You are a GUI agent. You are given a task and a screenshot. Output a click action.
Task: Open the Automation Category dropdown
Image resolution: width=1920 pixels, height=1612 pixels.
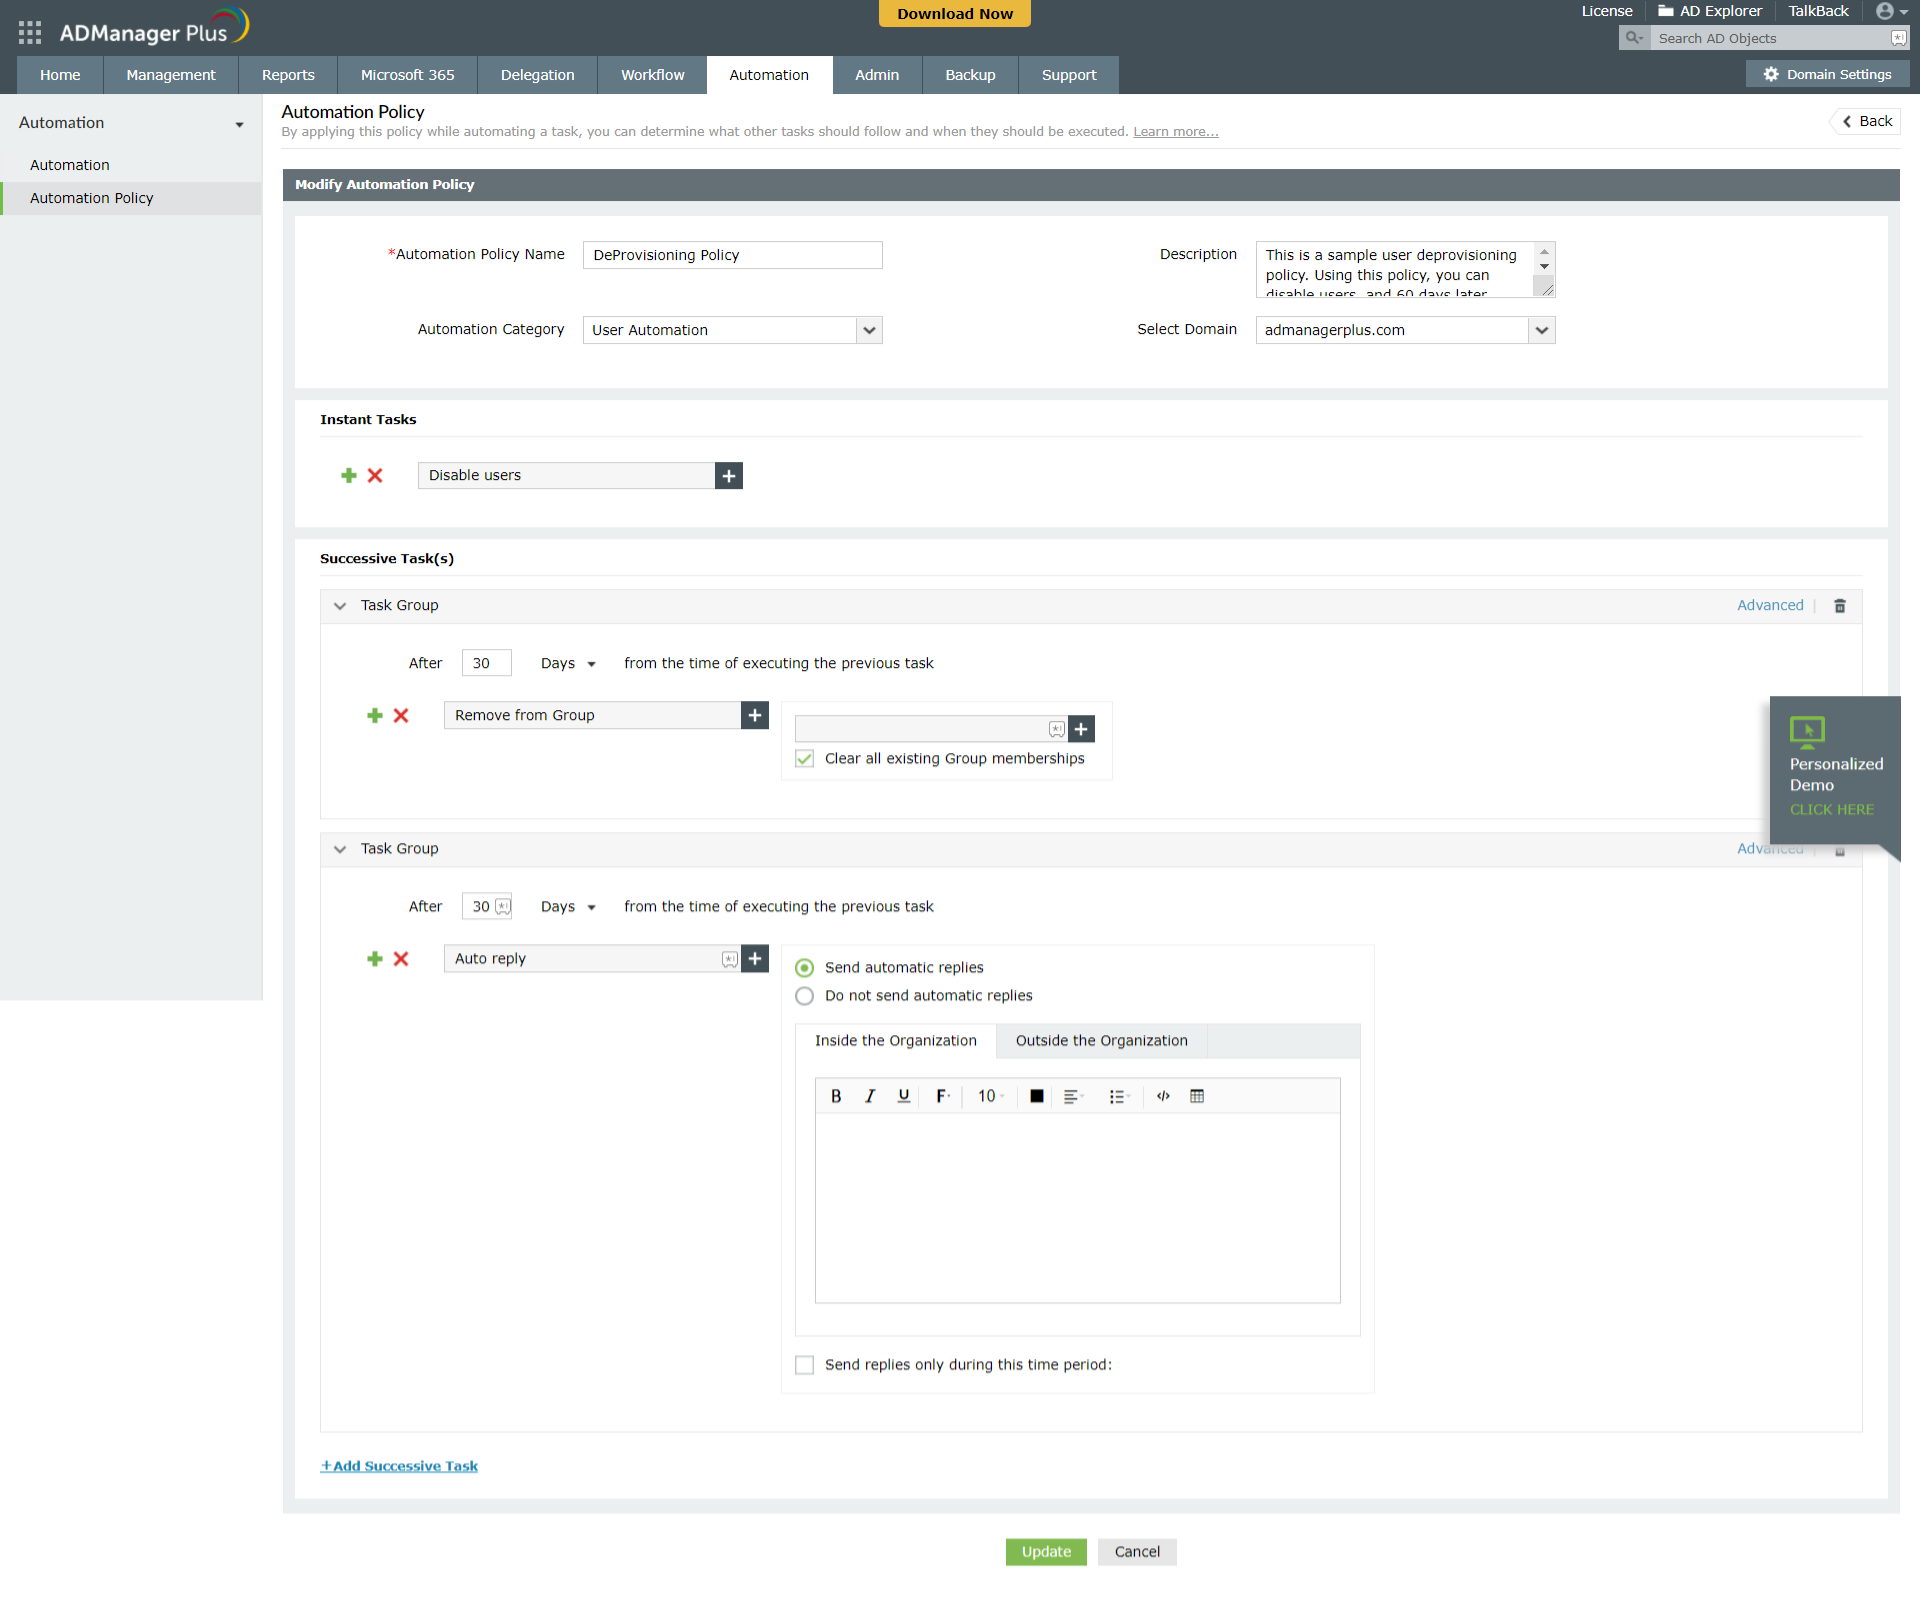pos(868,330)
